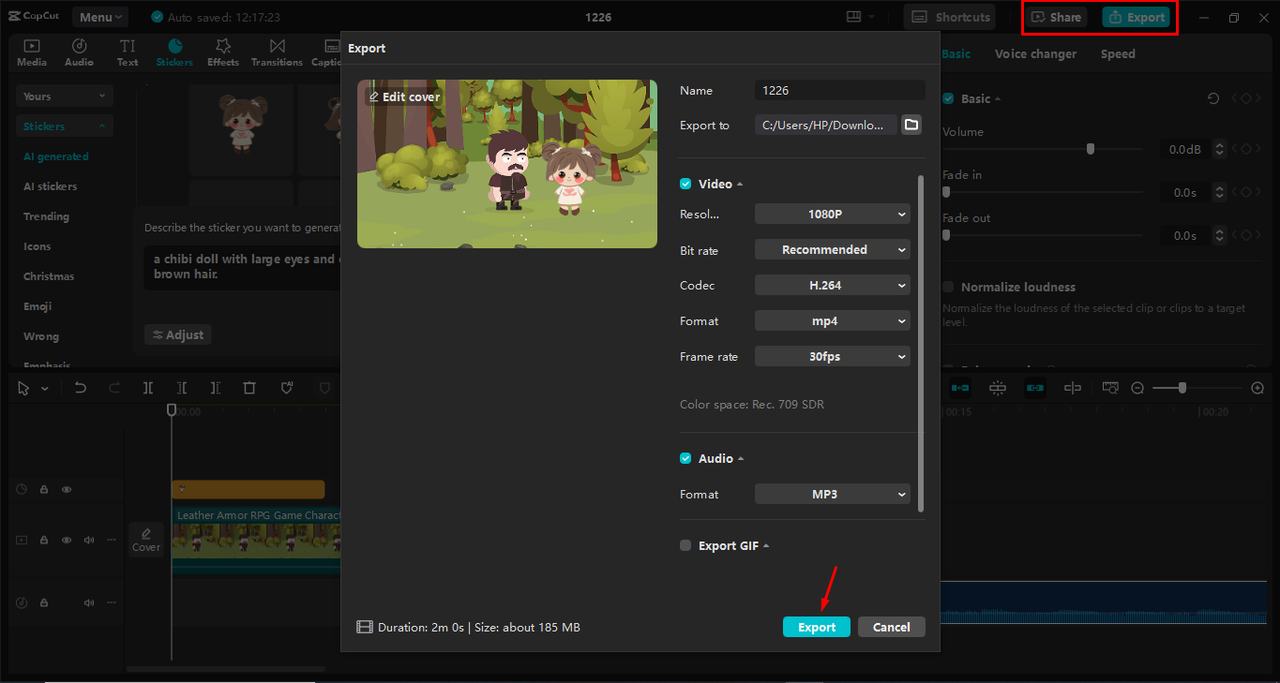Click the Redo arrow in timeline toolbar
1280x683 pixels.
tap(114, 388)
